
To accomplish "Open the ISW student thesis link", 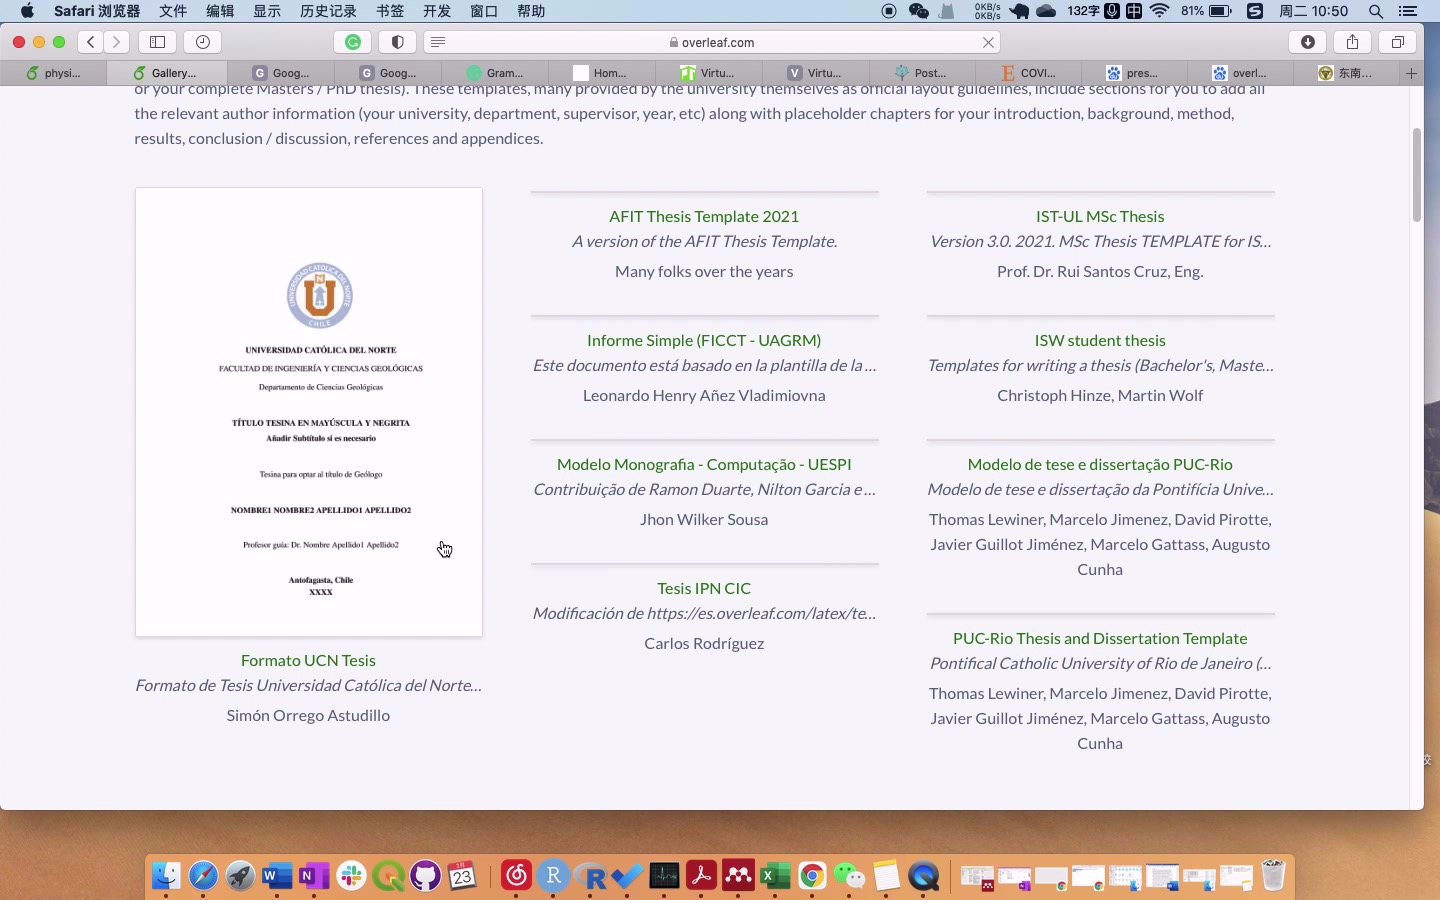I will (x=1100, y=340).
